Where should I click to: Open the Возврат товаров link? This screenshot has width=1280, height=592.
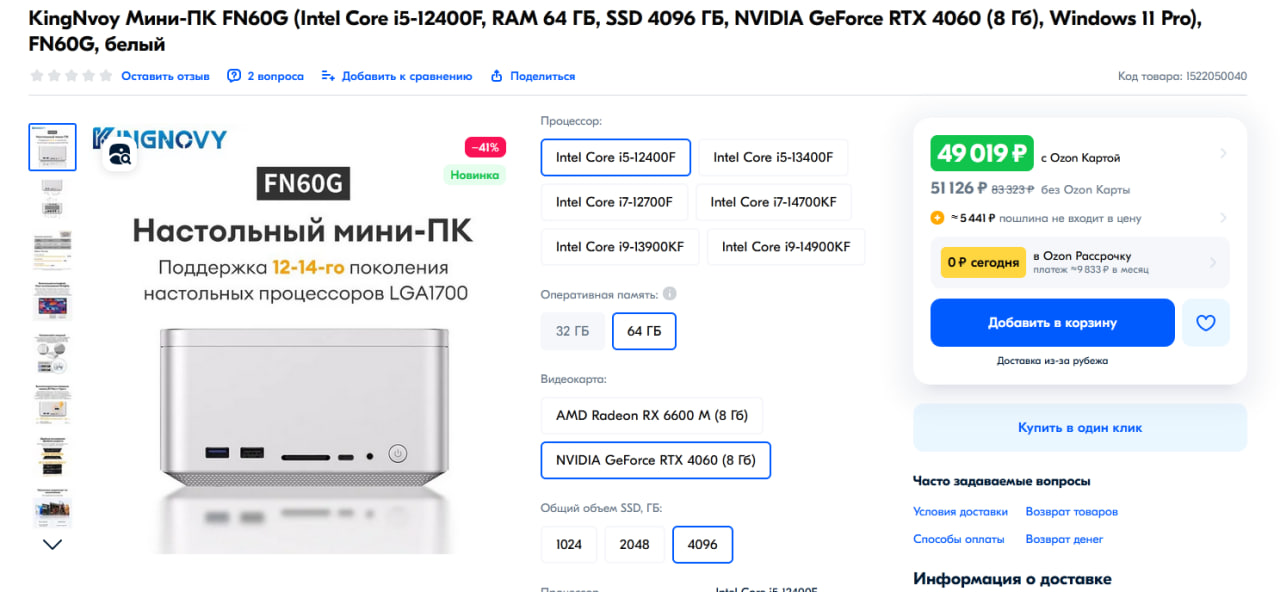(x=1071, y=512)
